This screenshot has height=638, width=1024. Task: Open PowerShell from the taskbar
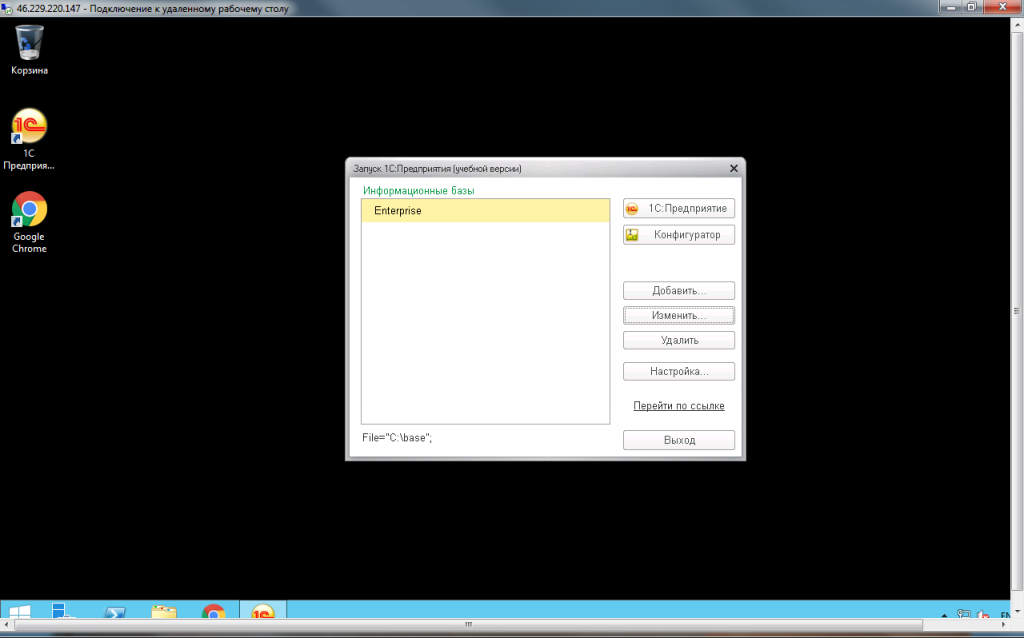115,611
